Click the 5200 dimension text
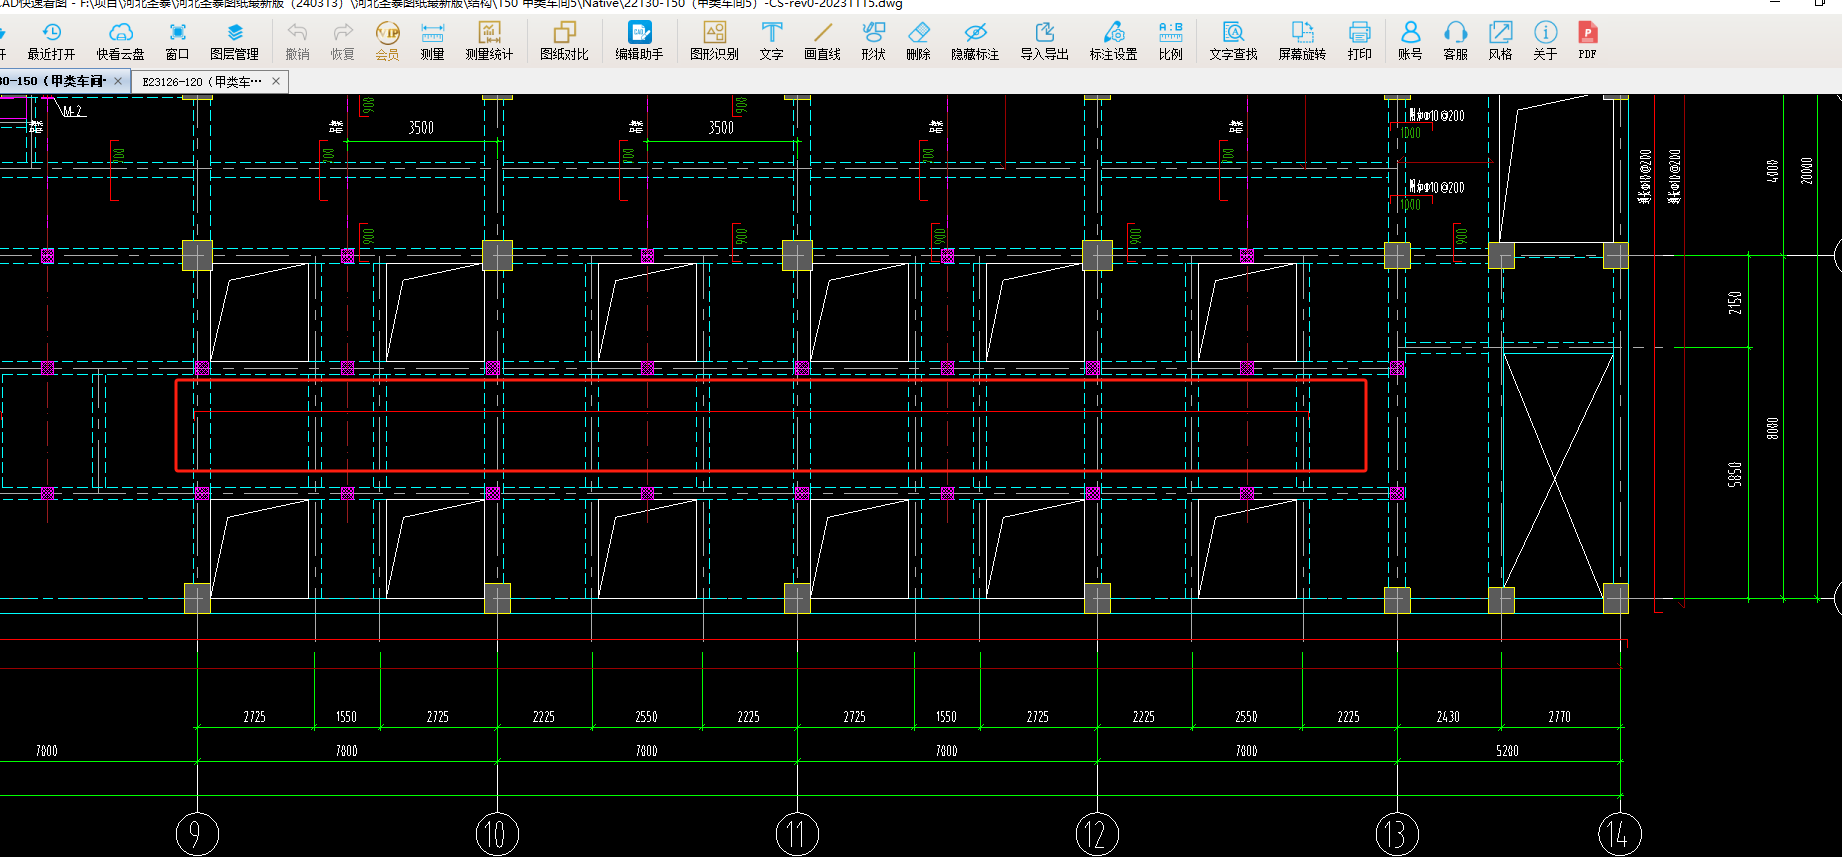1842x857 pixels. click(x=1507, y=750)
